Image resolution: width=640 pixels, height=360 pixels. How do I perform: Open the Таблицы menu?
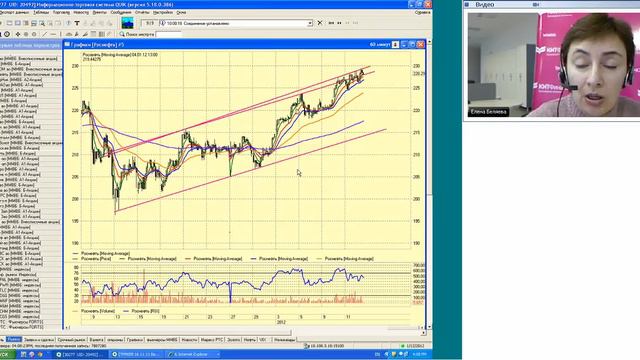point(41,12)
